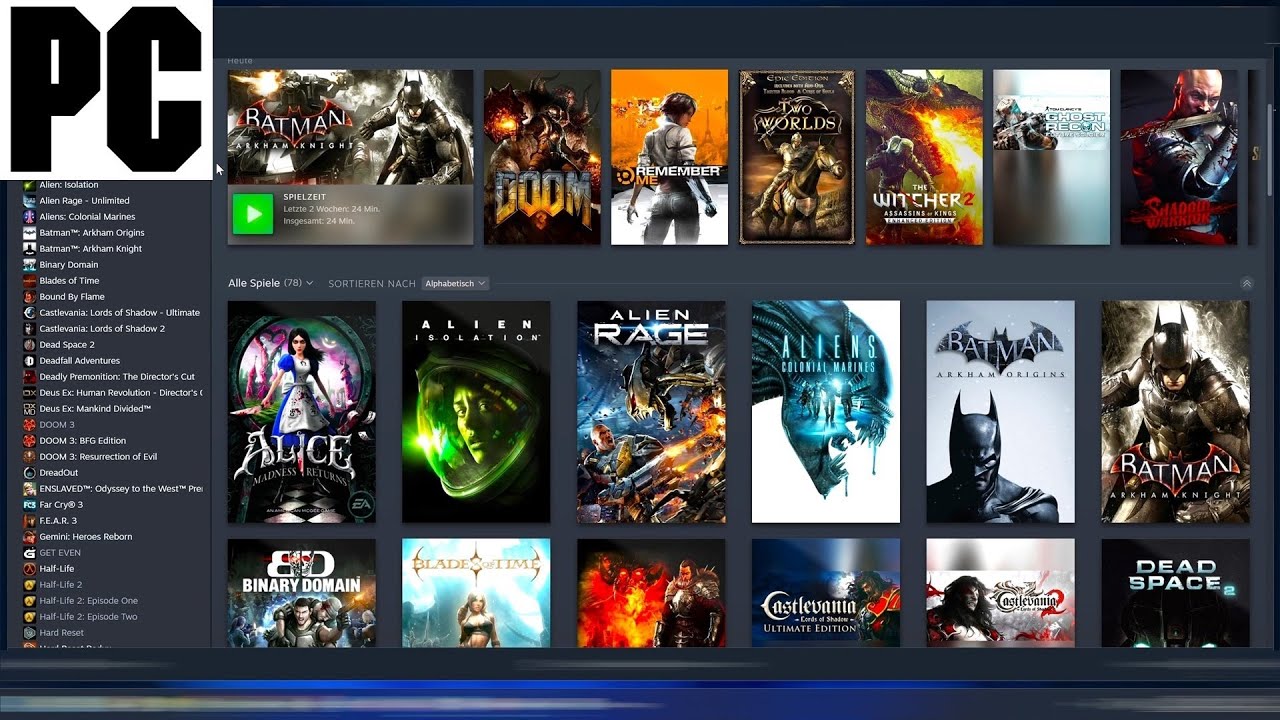Open the Ghost Recon cover
The image size is (1280, 720).
1051,157
